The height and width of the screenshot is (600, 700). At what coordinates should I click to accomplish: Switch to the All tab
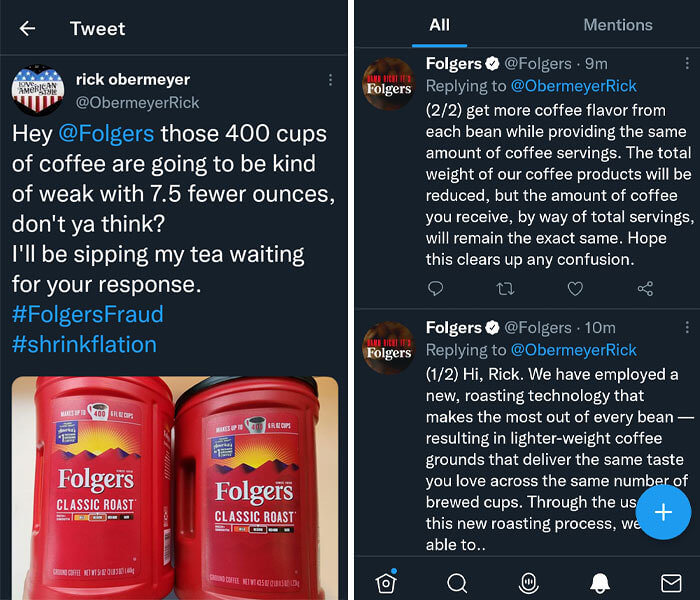439,25
